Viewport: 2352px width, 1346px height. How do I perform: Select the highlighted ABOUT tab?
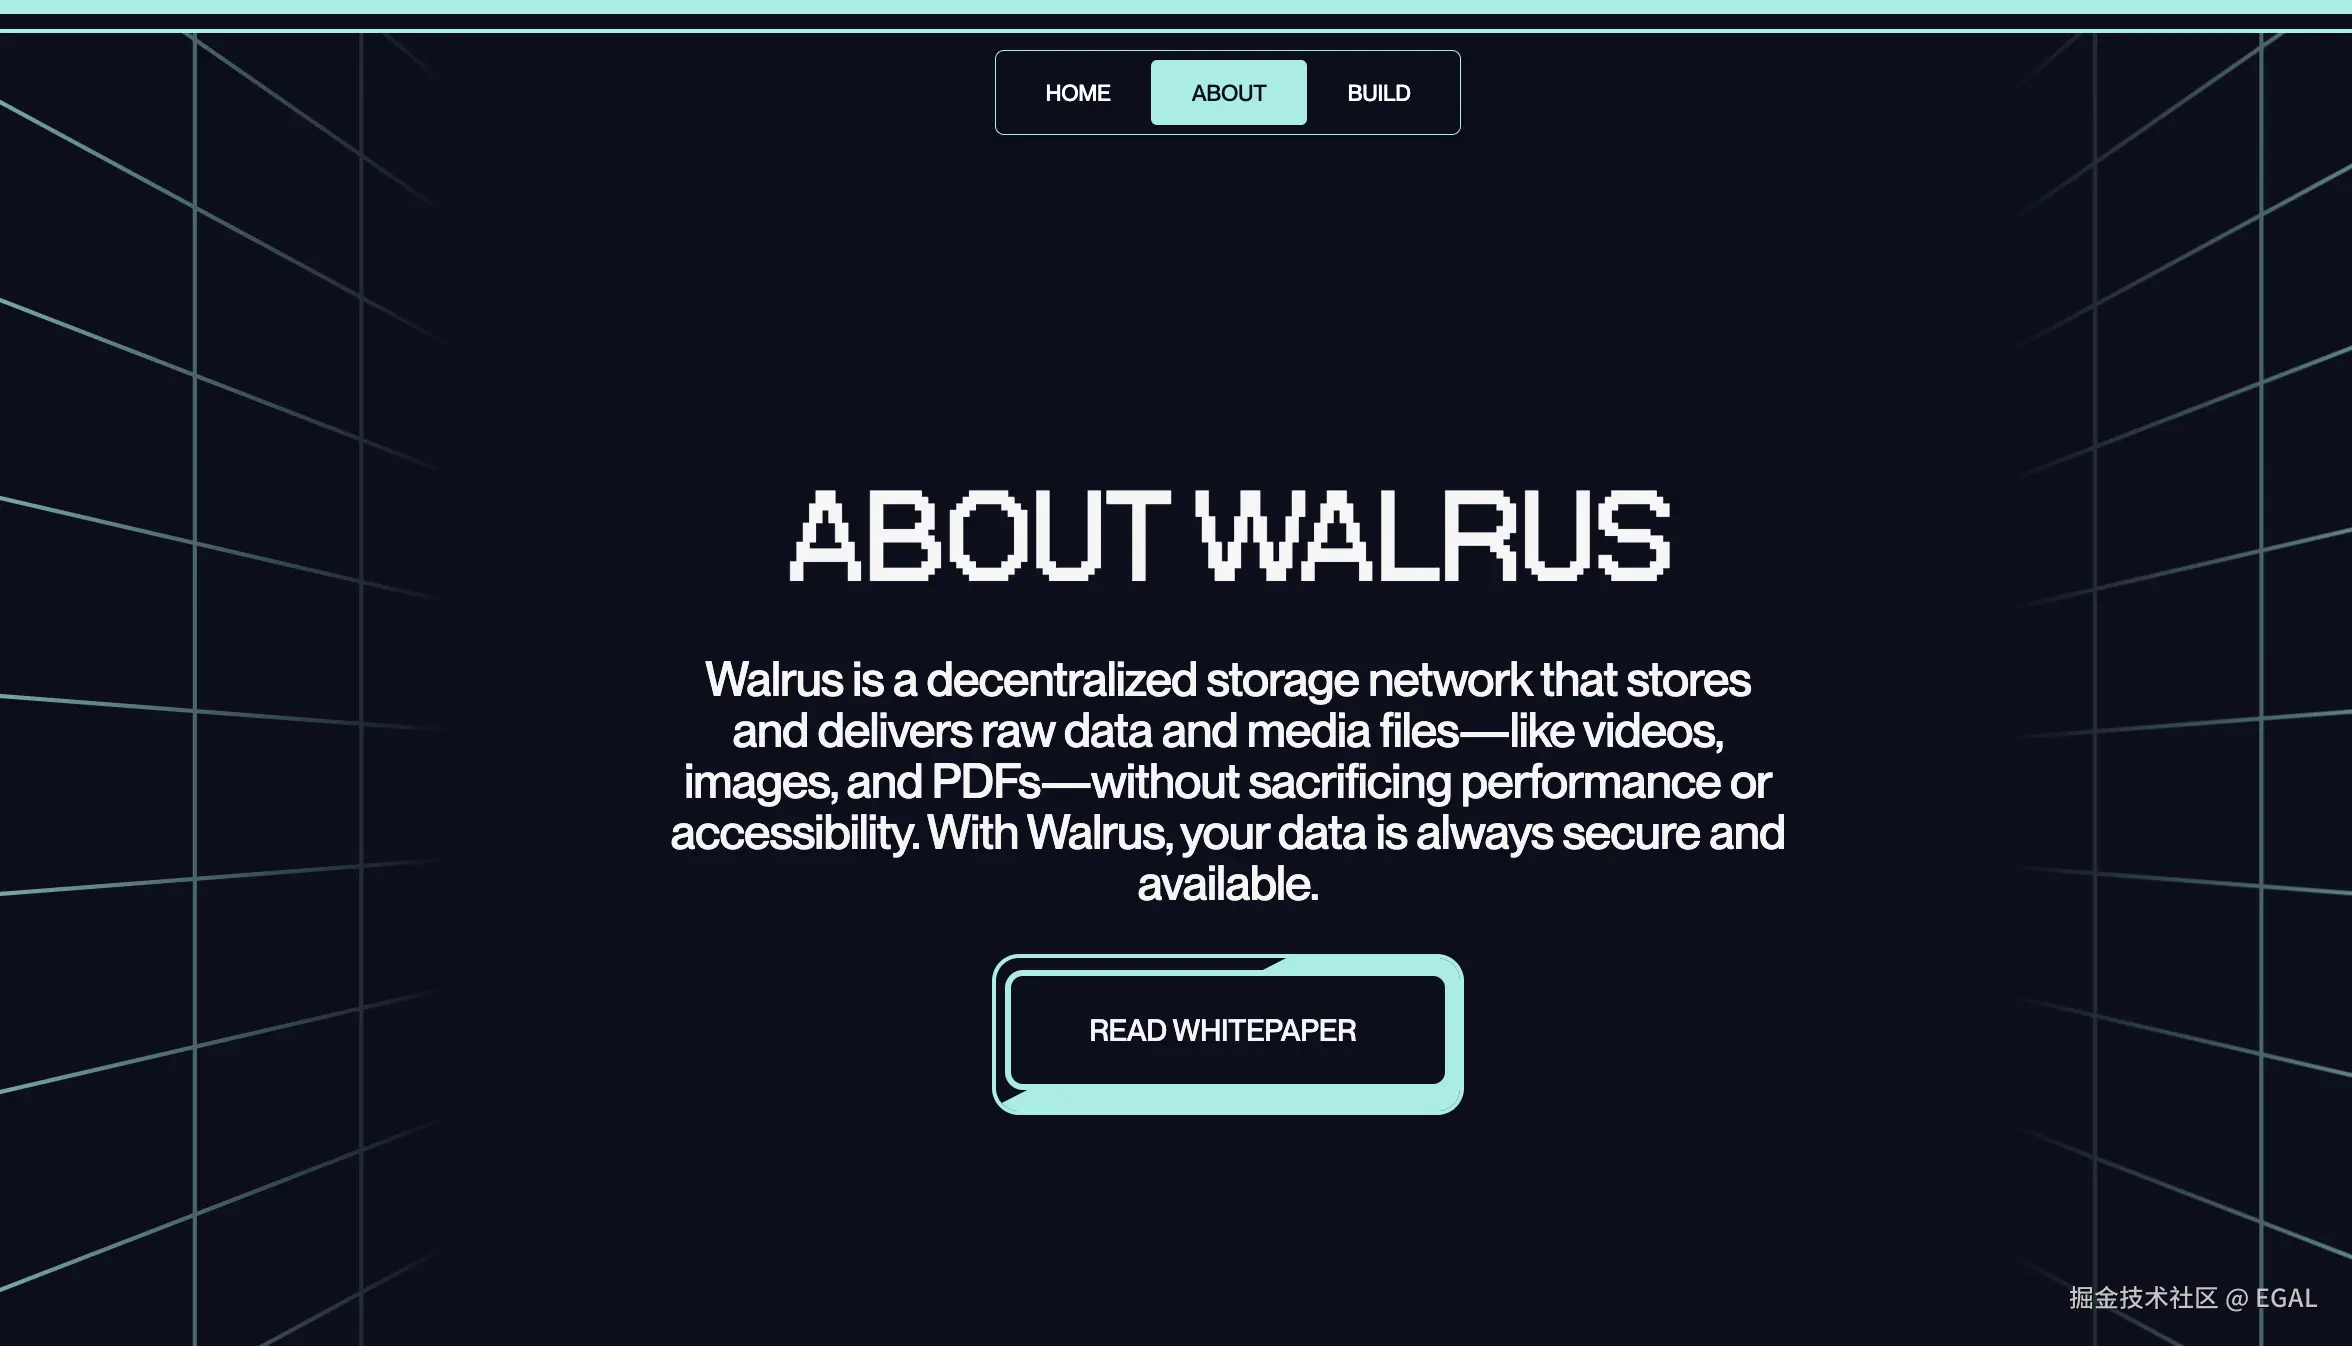coord(1228,93)
